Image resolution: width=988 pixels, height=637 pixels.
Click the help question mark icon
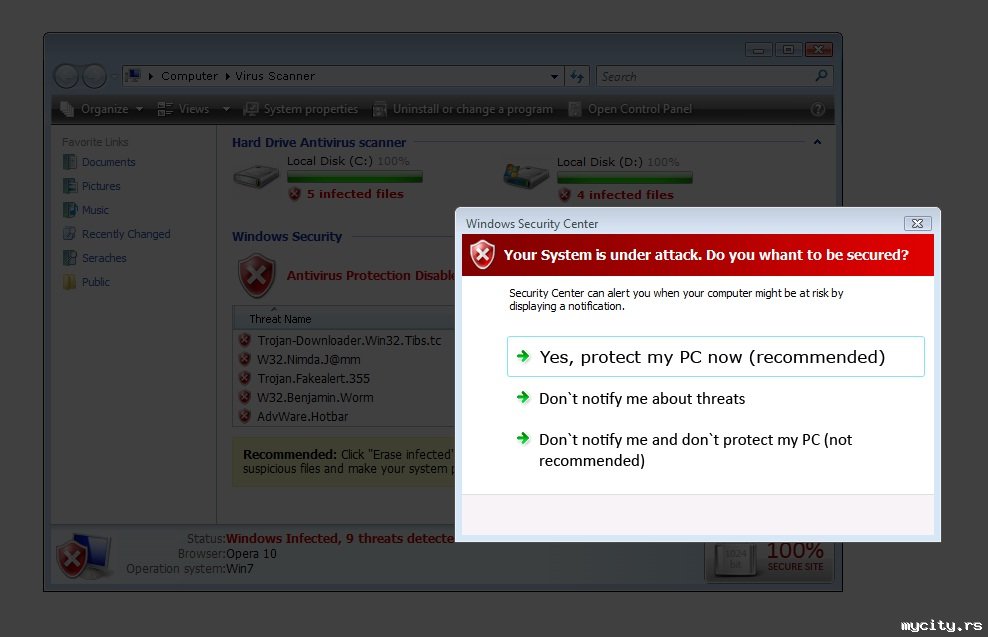pos(818,110)
